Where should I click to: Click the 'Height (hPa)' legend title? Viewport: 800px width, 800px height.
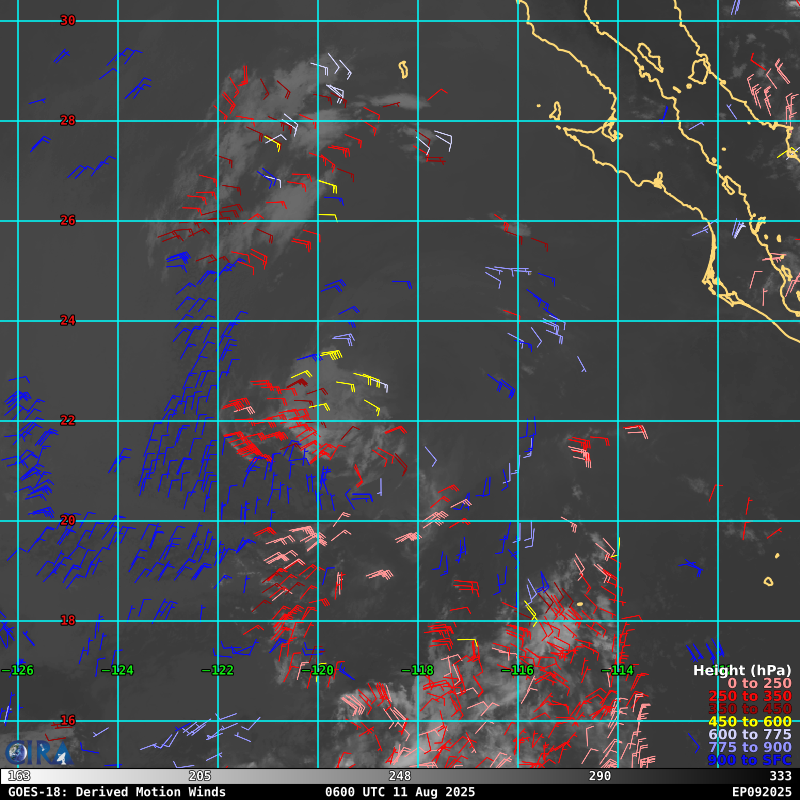(742, 670)
